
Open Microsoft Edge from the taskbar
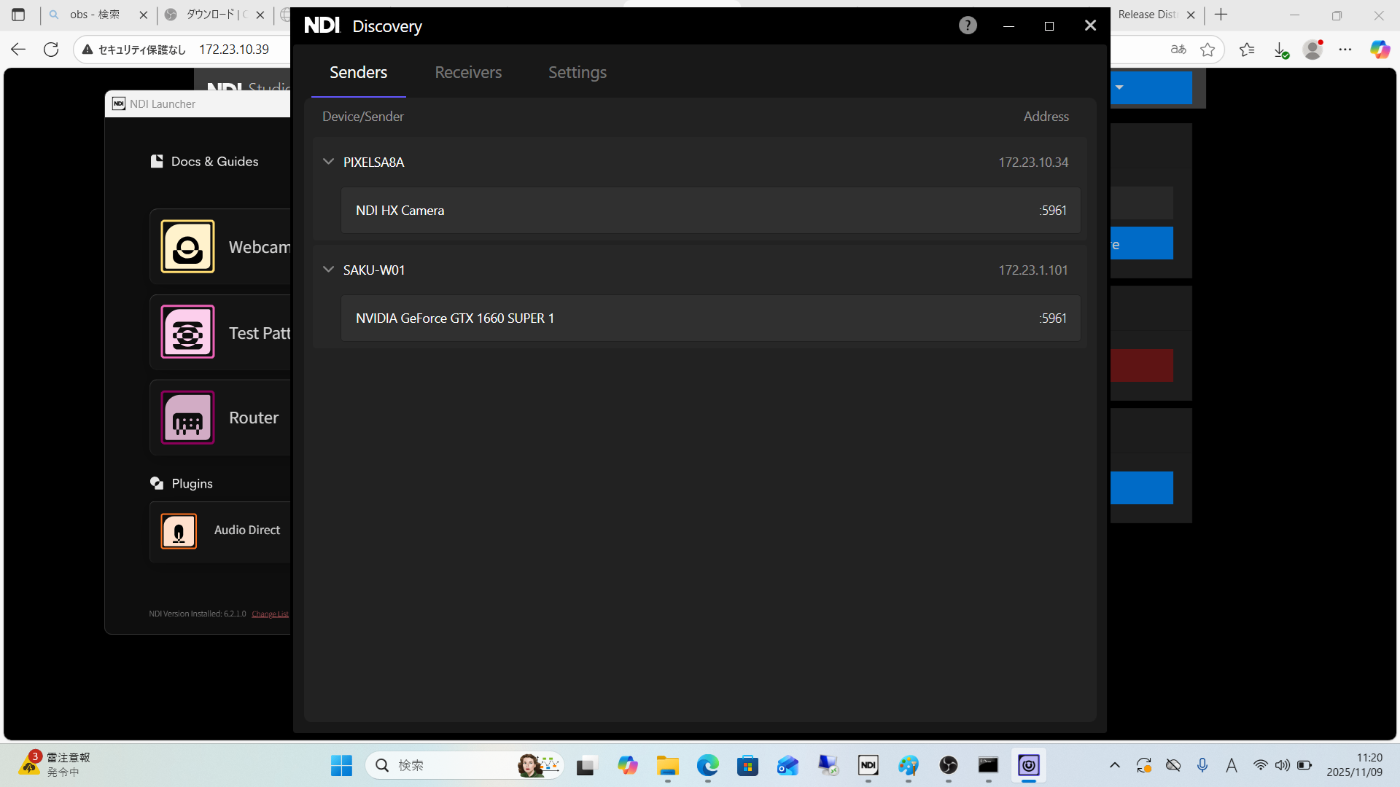click(708, 766)
